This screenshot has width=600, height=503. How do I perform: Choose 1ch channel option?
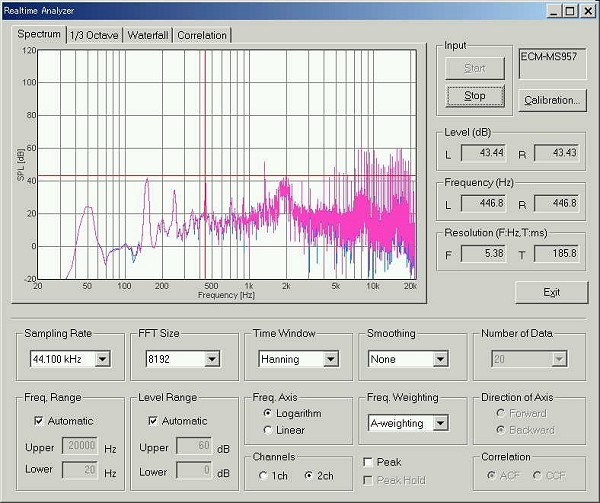(265, 476)
